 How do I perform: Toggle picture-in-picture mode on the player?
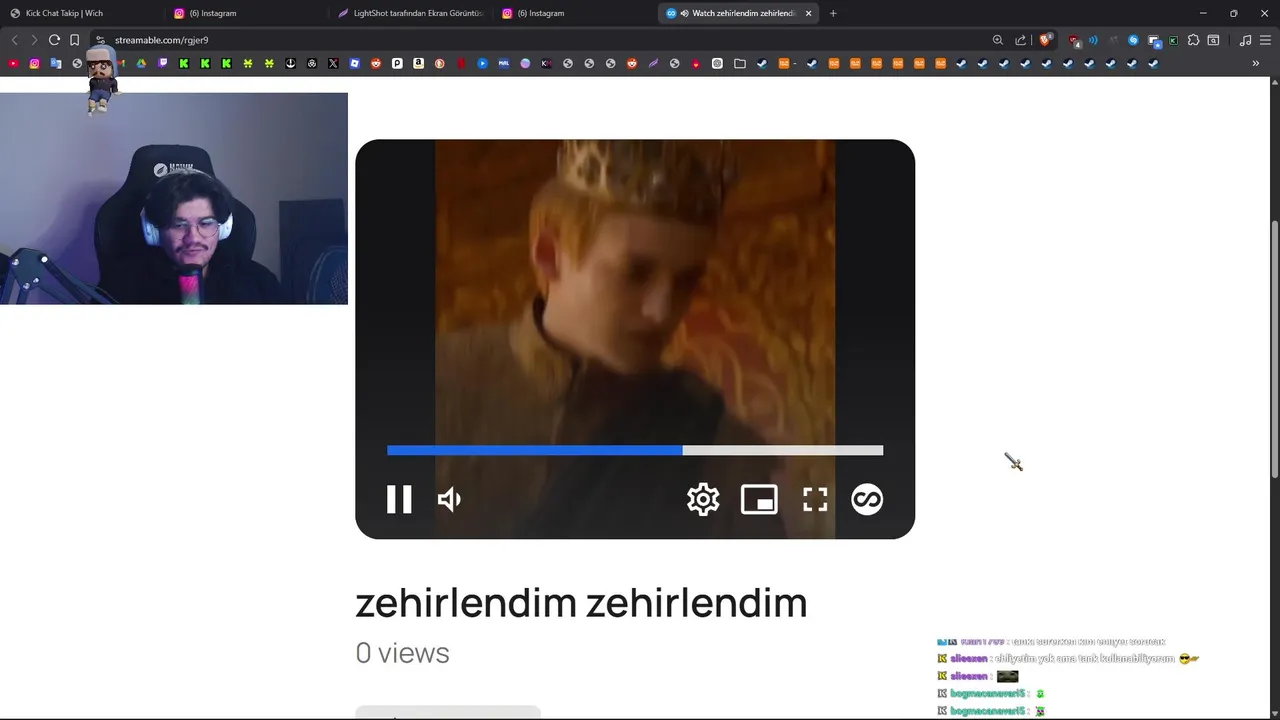759,499
